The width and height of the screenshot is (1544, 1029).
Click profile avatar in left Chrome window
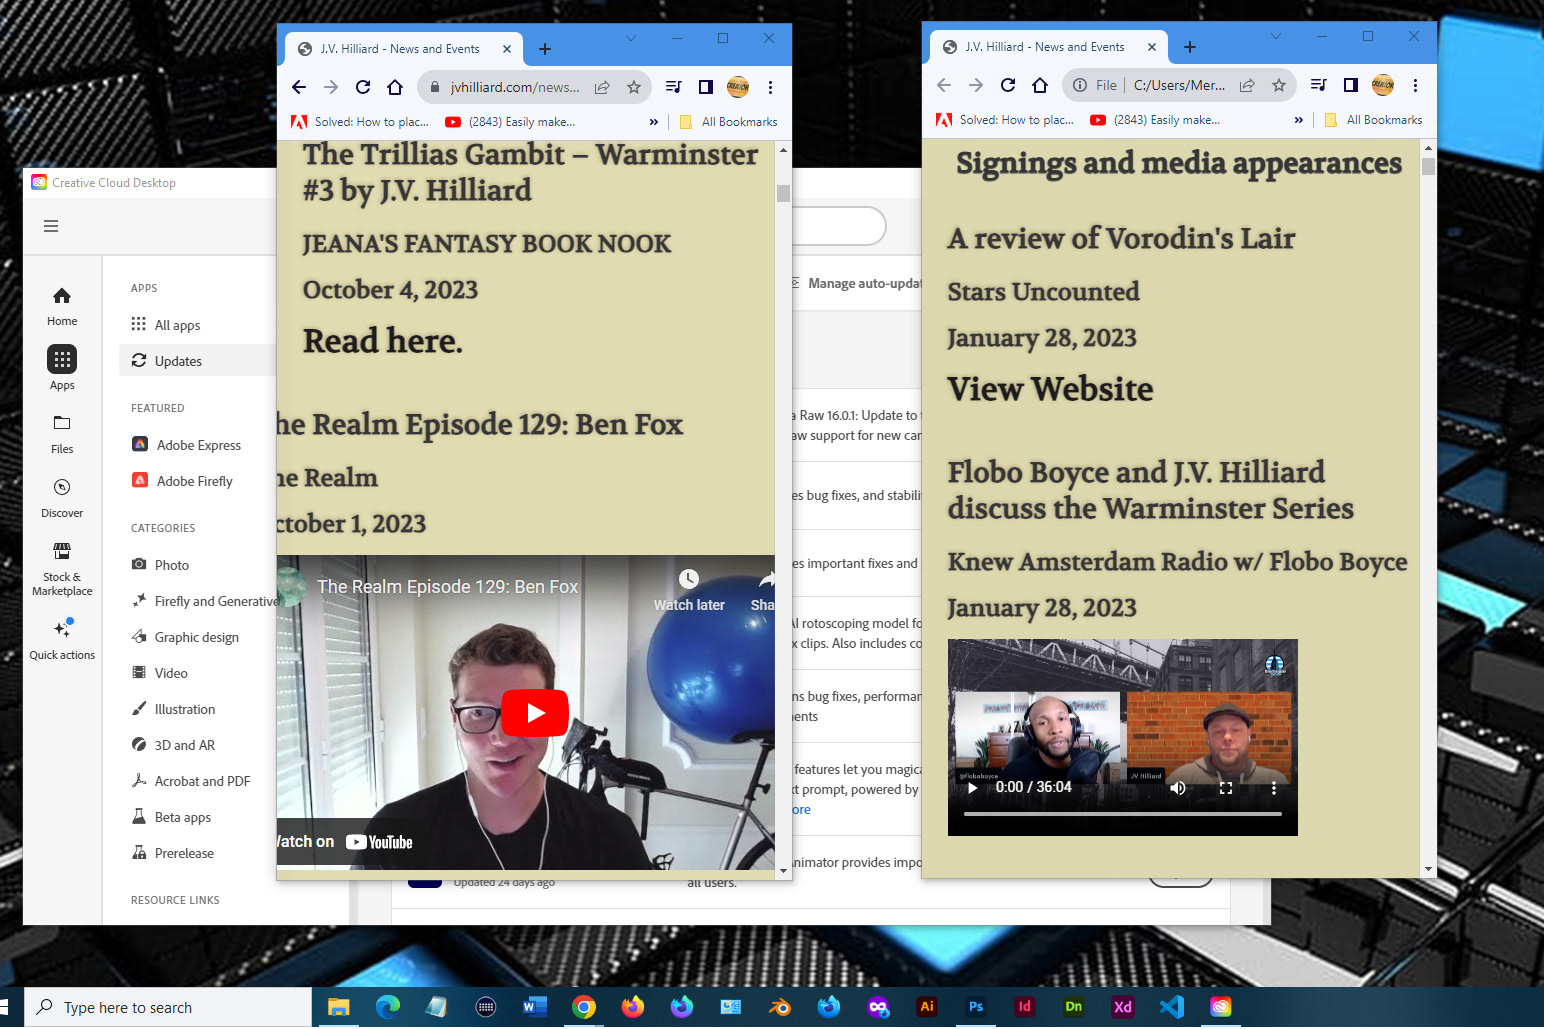(x=738, y=87)
